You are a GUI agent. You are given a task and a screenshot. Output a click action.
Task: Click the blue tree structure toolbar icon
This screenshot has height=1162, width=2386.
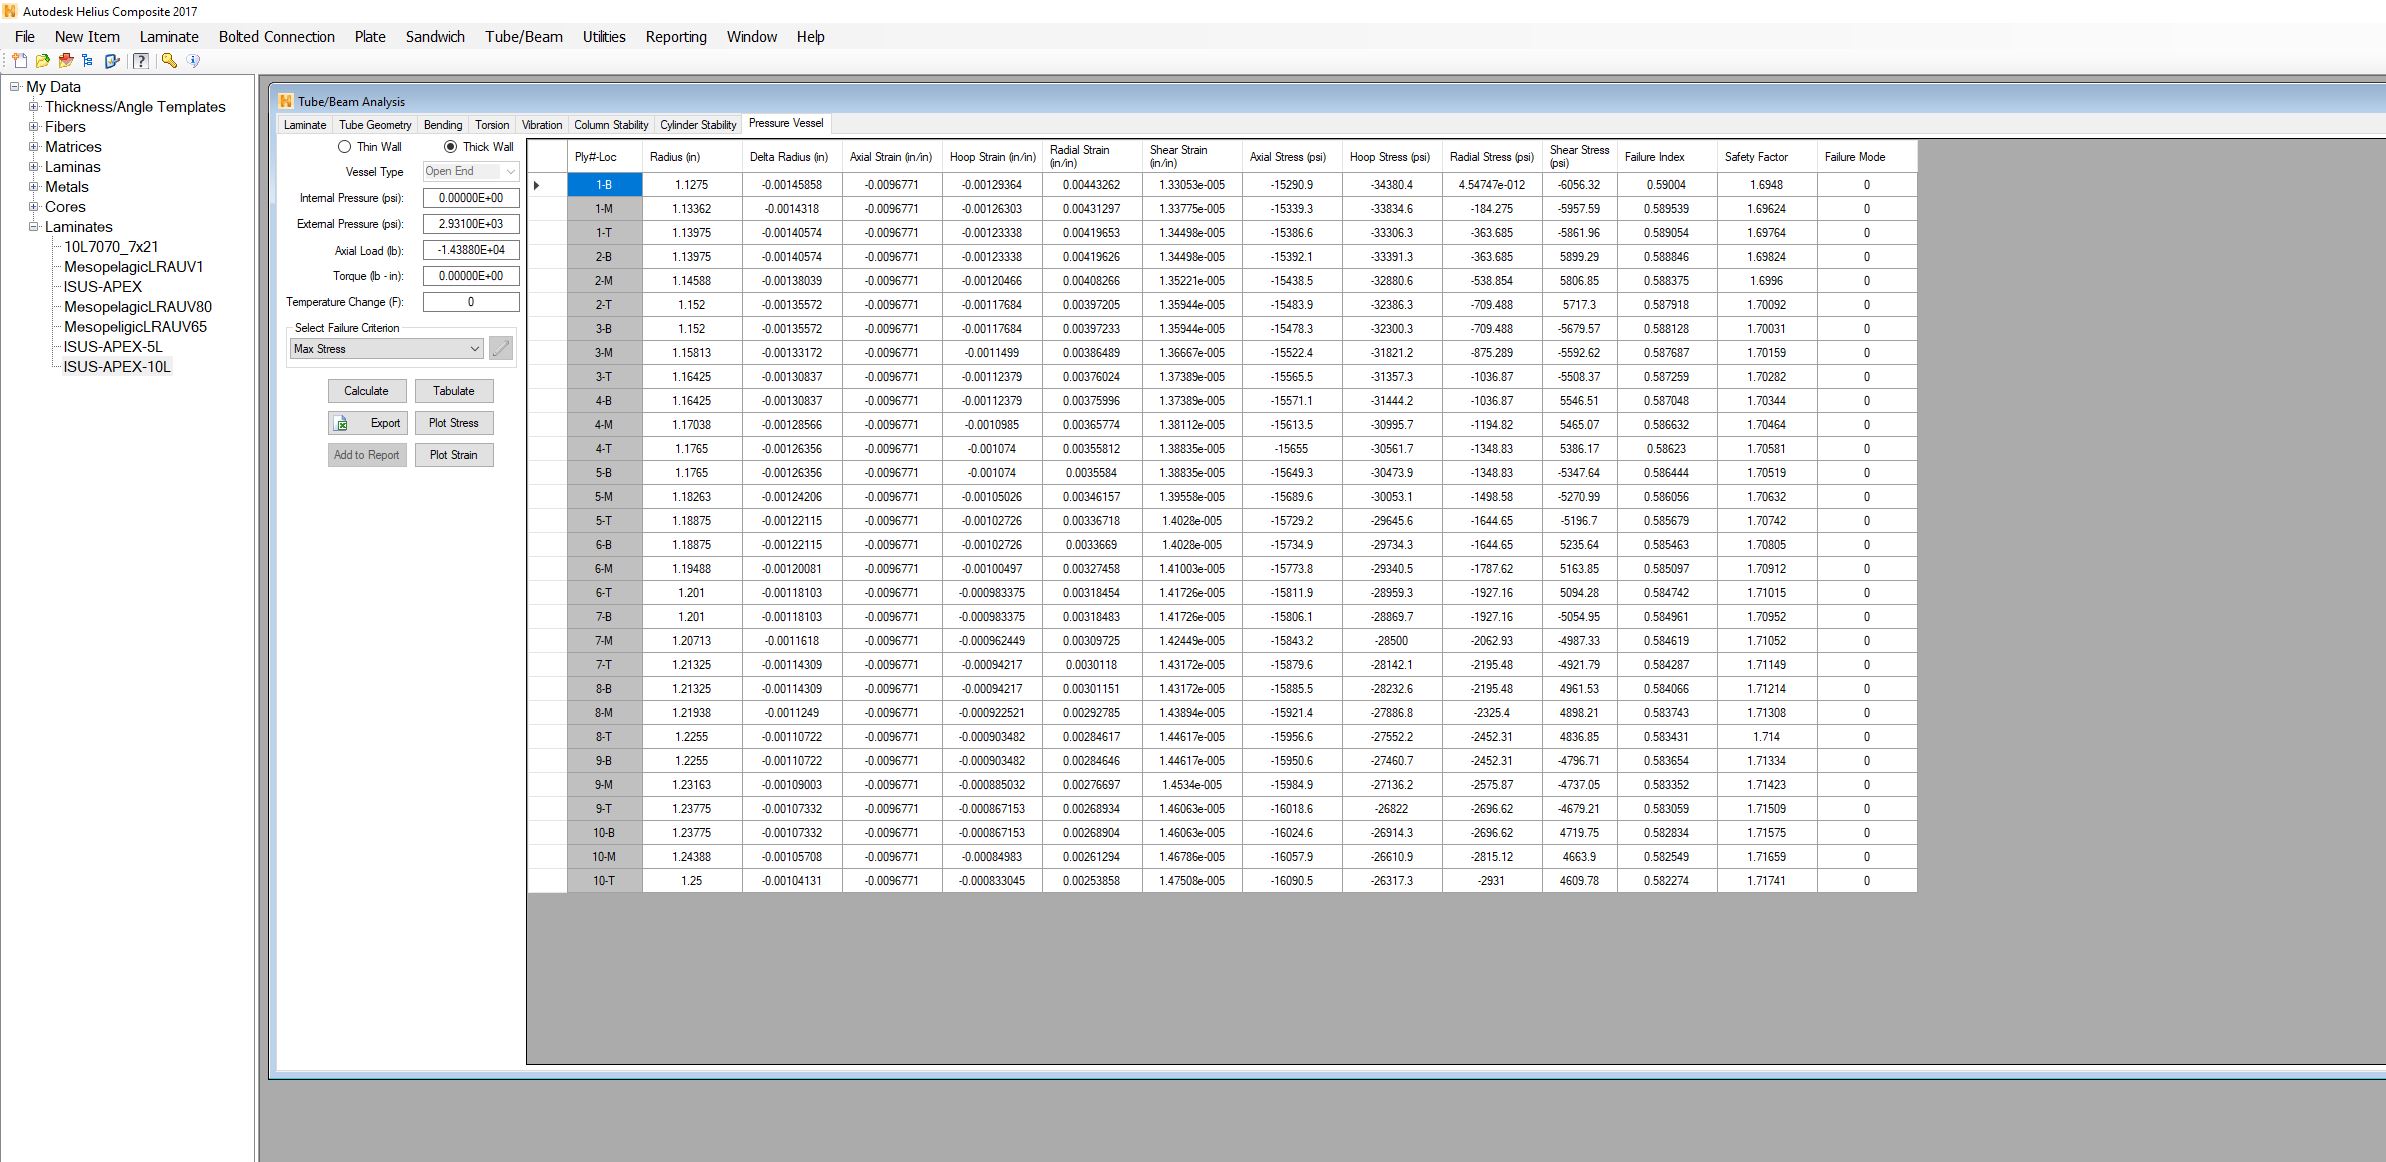tap(88, 61)
